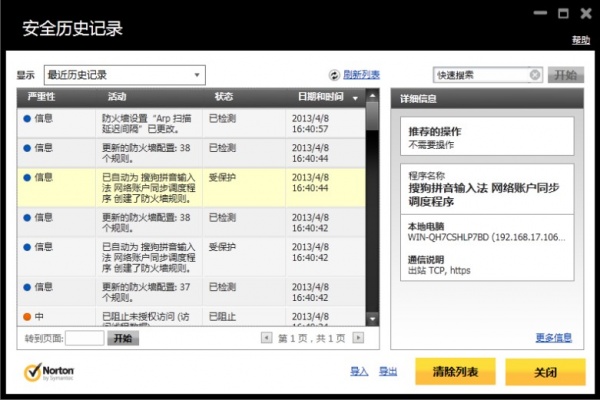Click WIN-QH7CSHLP7BD local computer text
This screenshot has height=400, width=600.
486,237
